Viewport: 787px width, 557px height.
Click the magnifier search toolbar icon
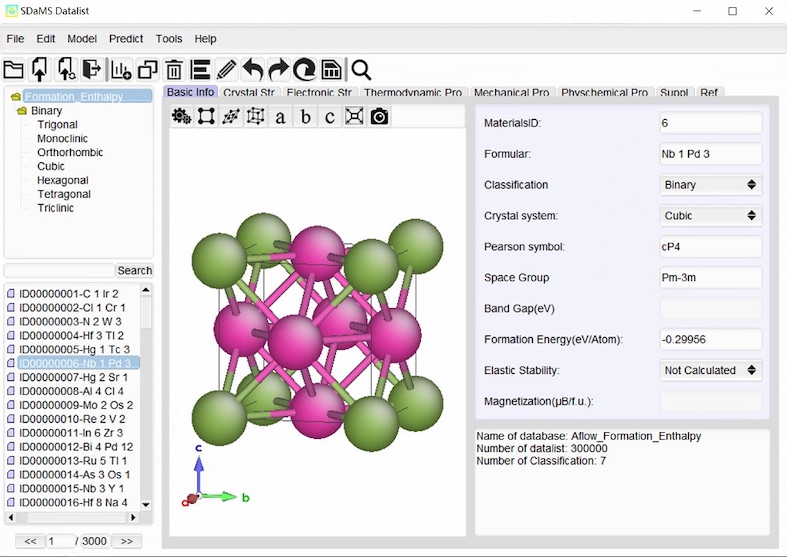point(361,69)
